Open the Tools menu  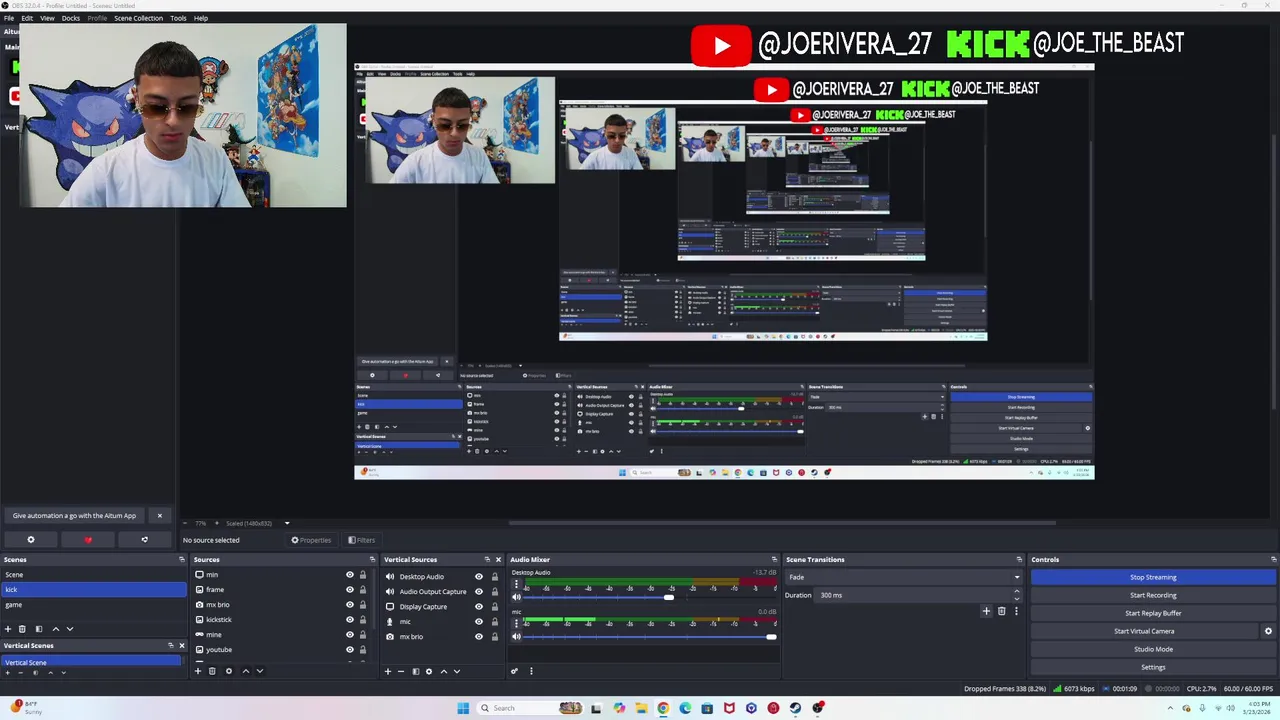coord(178,18)
